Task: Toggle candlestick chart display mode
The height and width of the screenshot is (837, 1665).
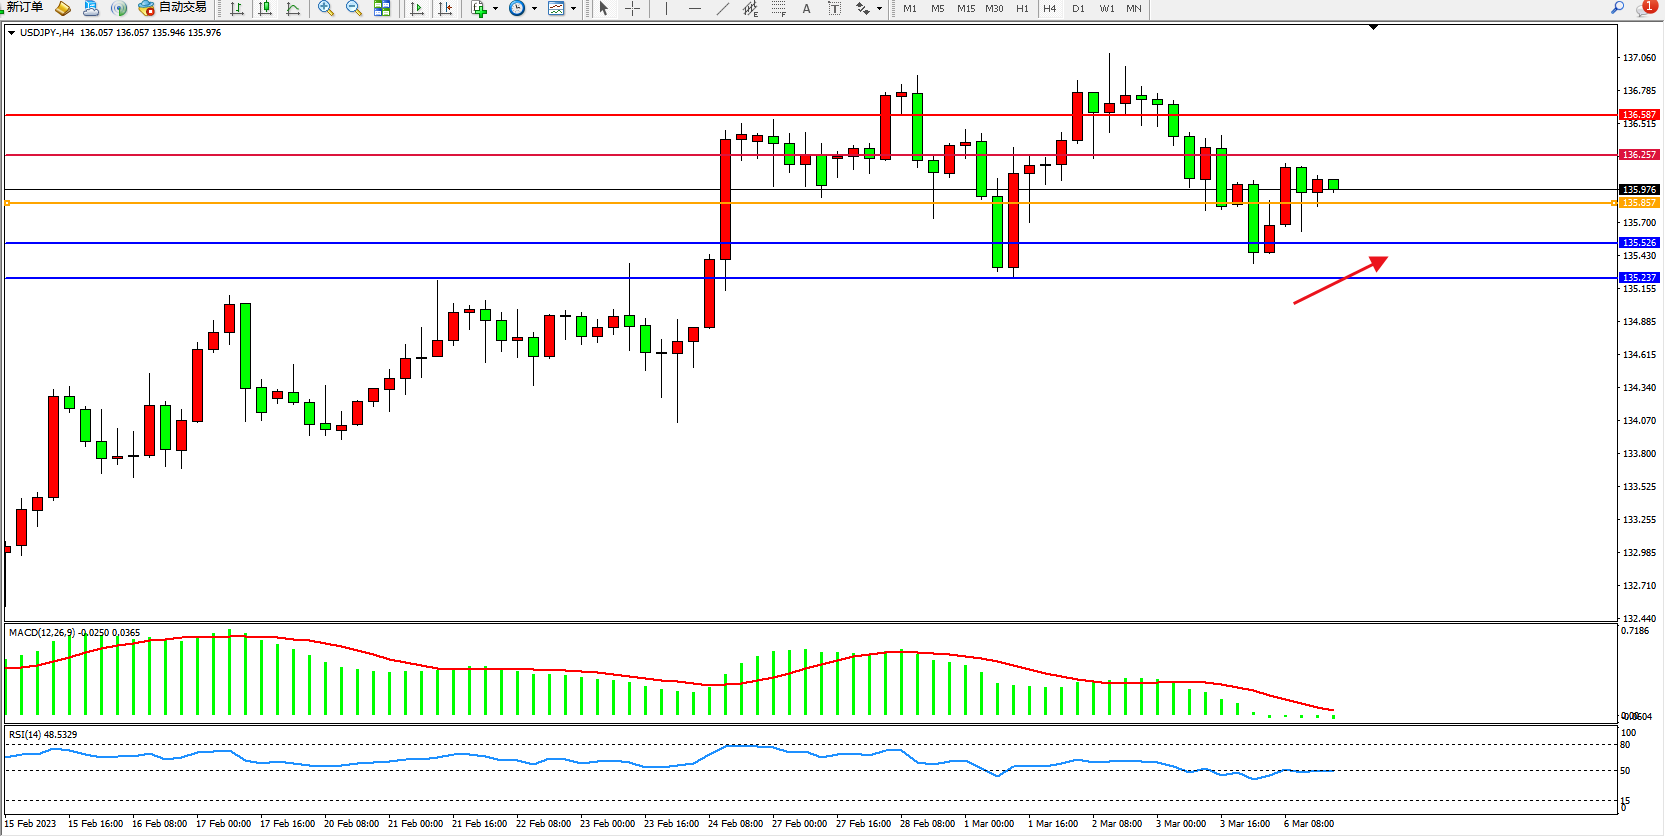Action: click(x=265, y=8)
